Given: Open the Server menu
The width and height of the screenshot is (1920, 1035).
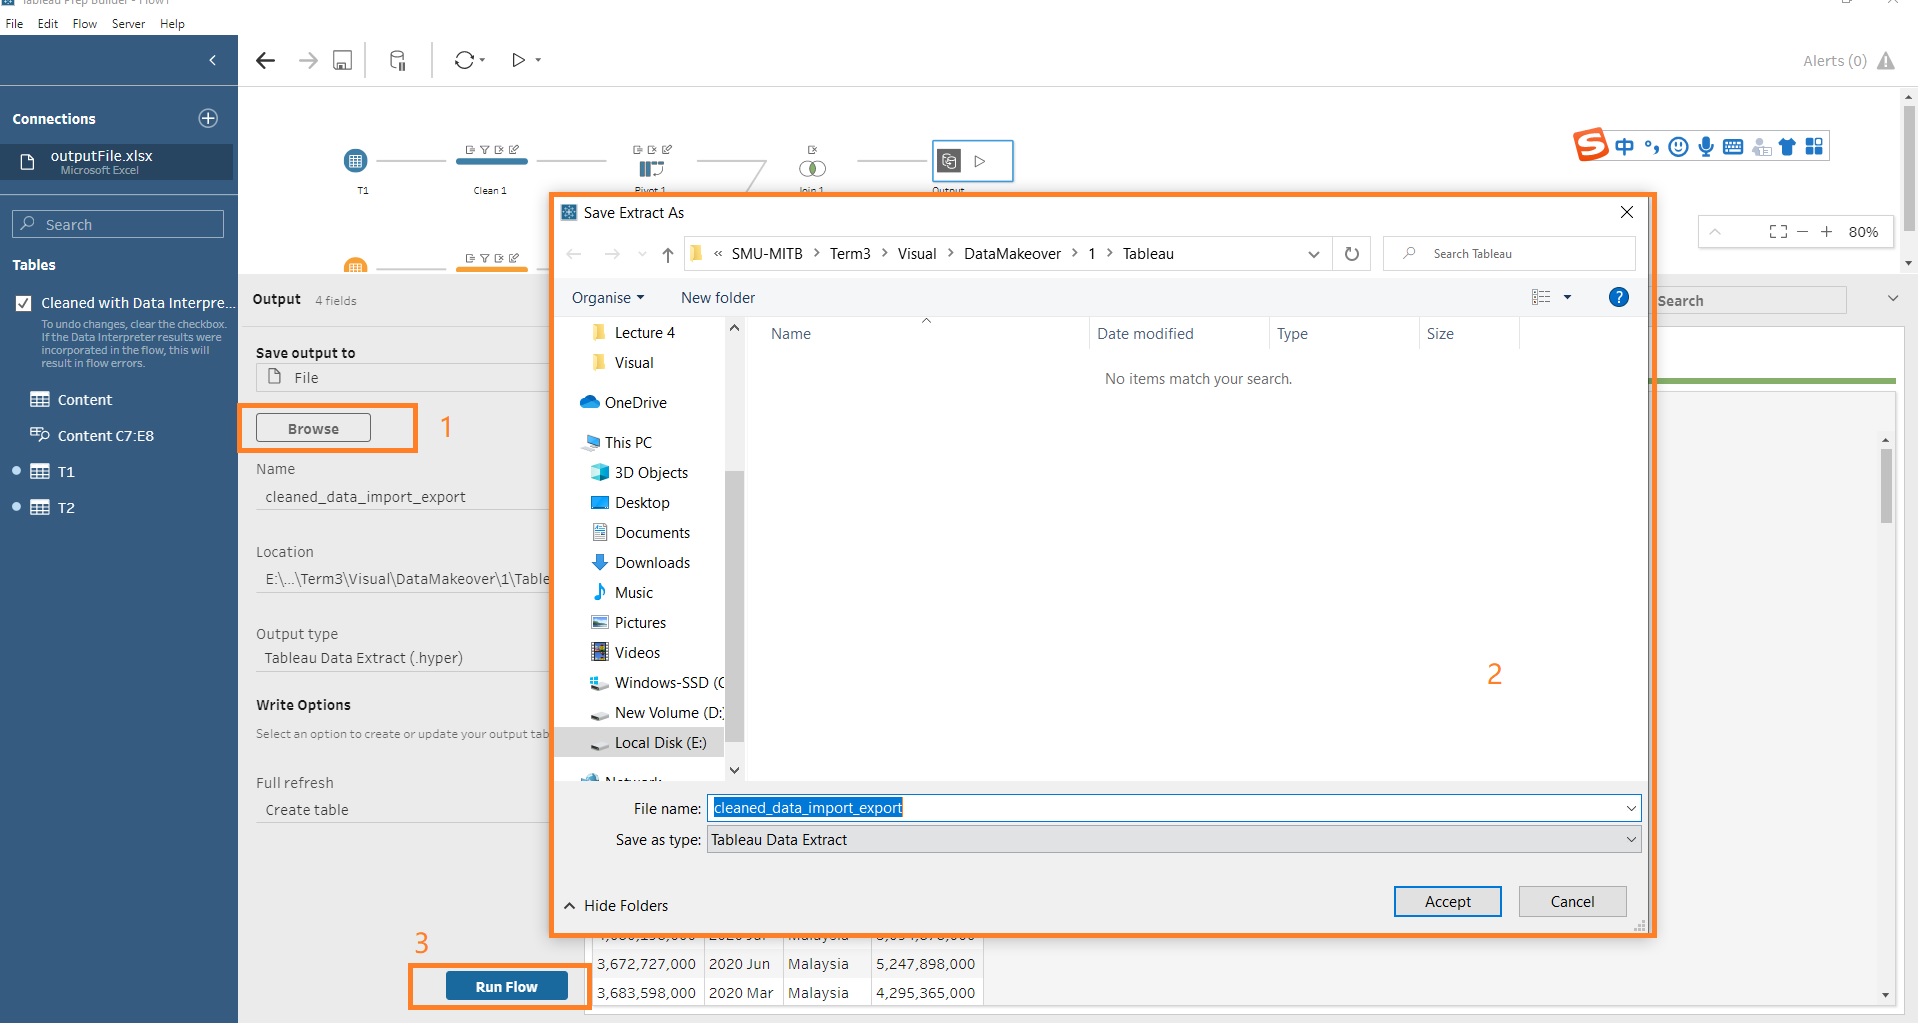Looking at the screenshot, I should click(x=128, y=24).
